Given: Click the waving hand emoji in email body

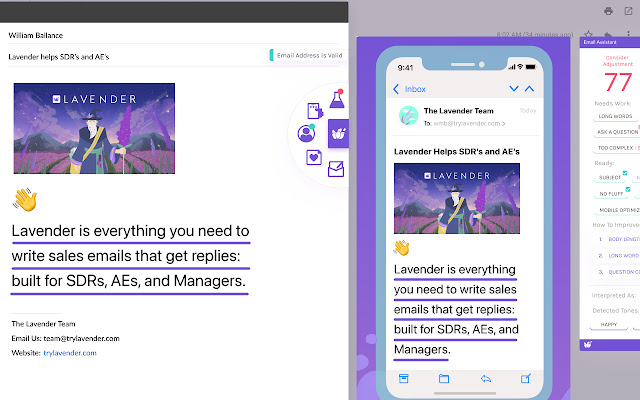Looking at the screenshot, I should pyautogui.click(x=25, y=200).
